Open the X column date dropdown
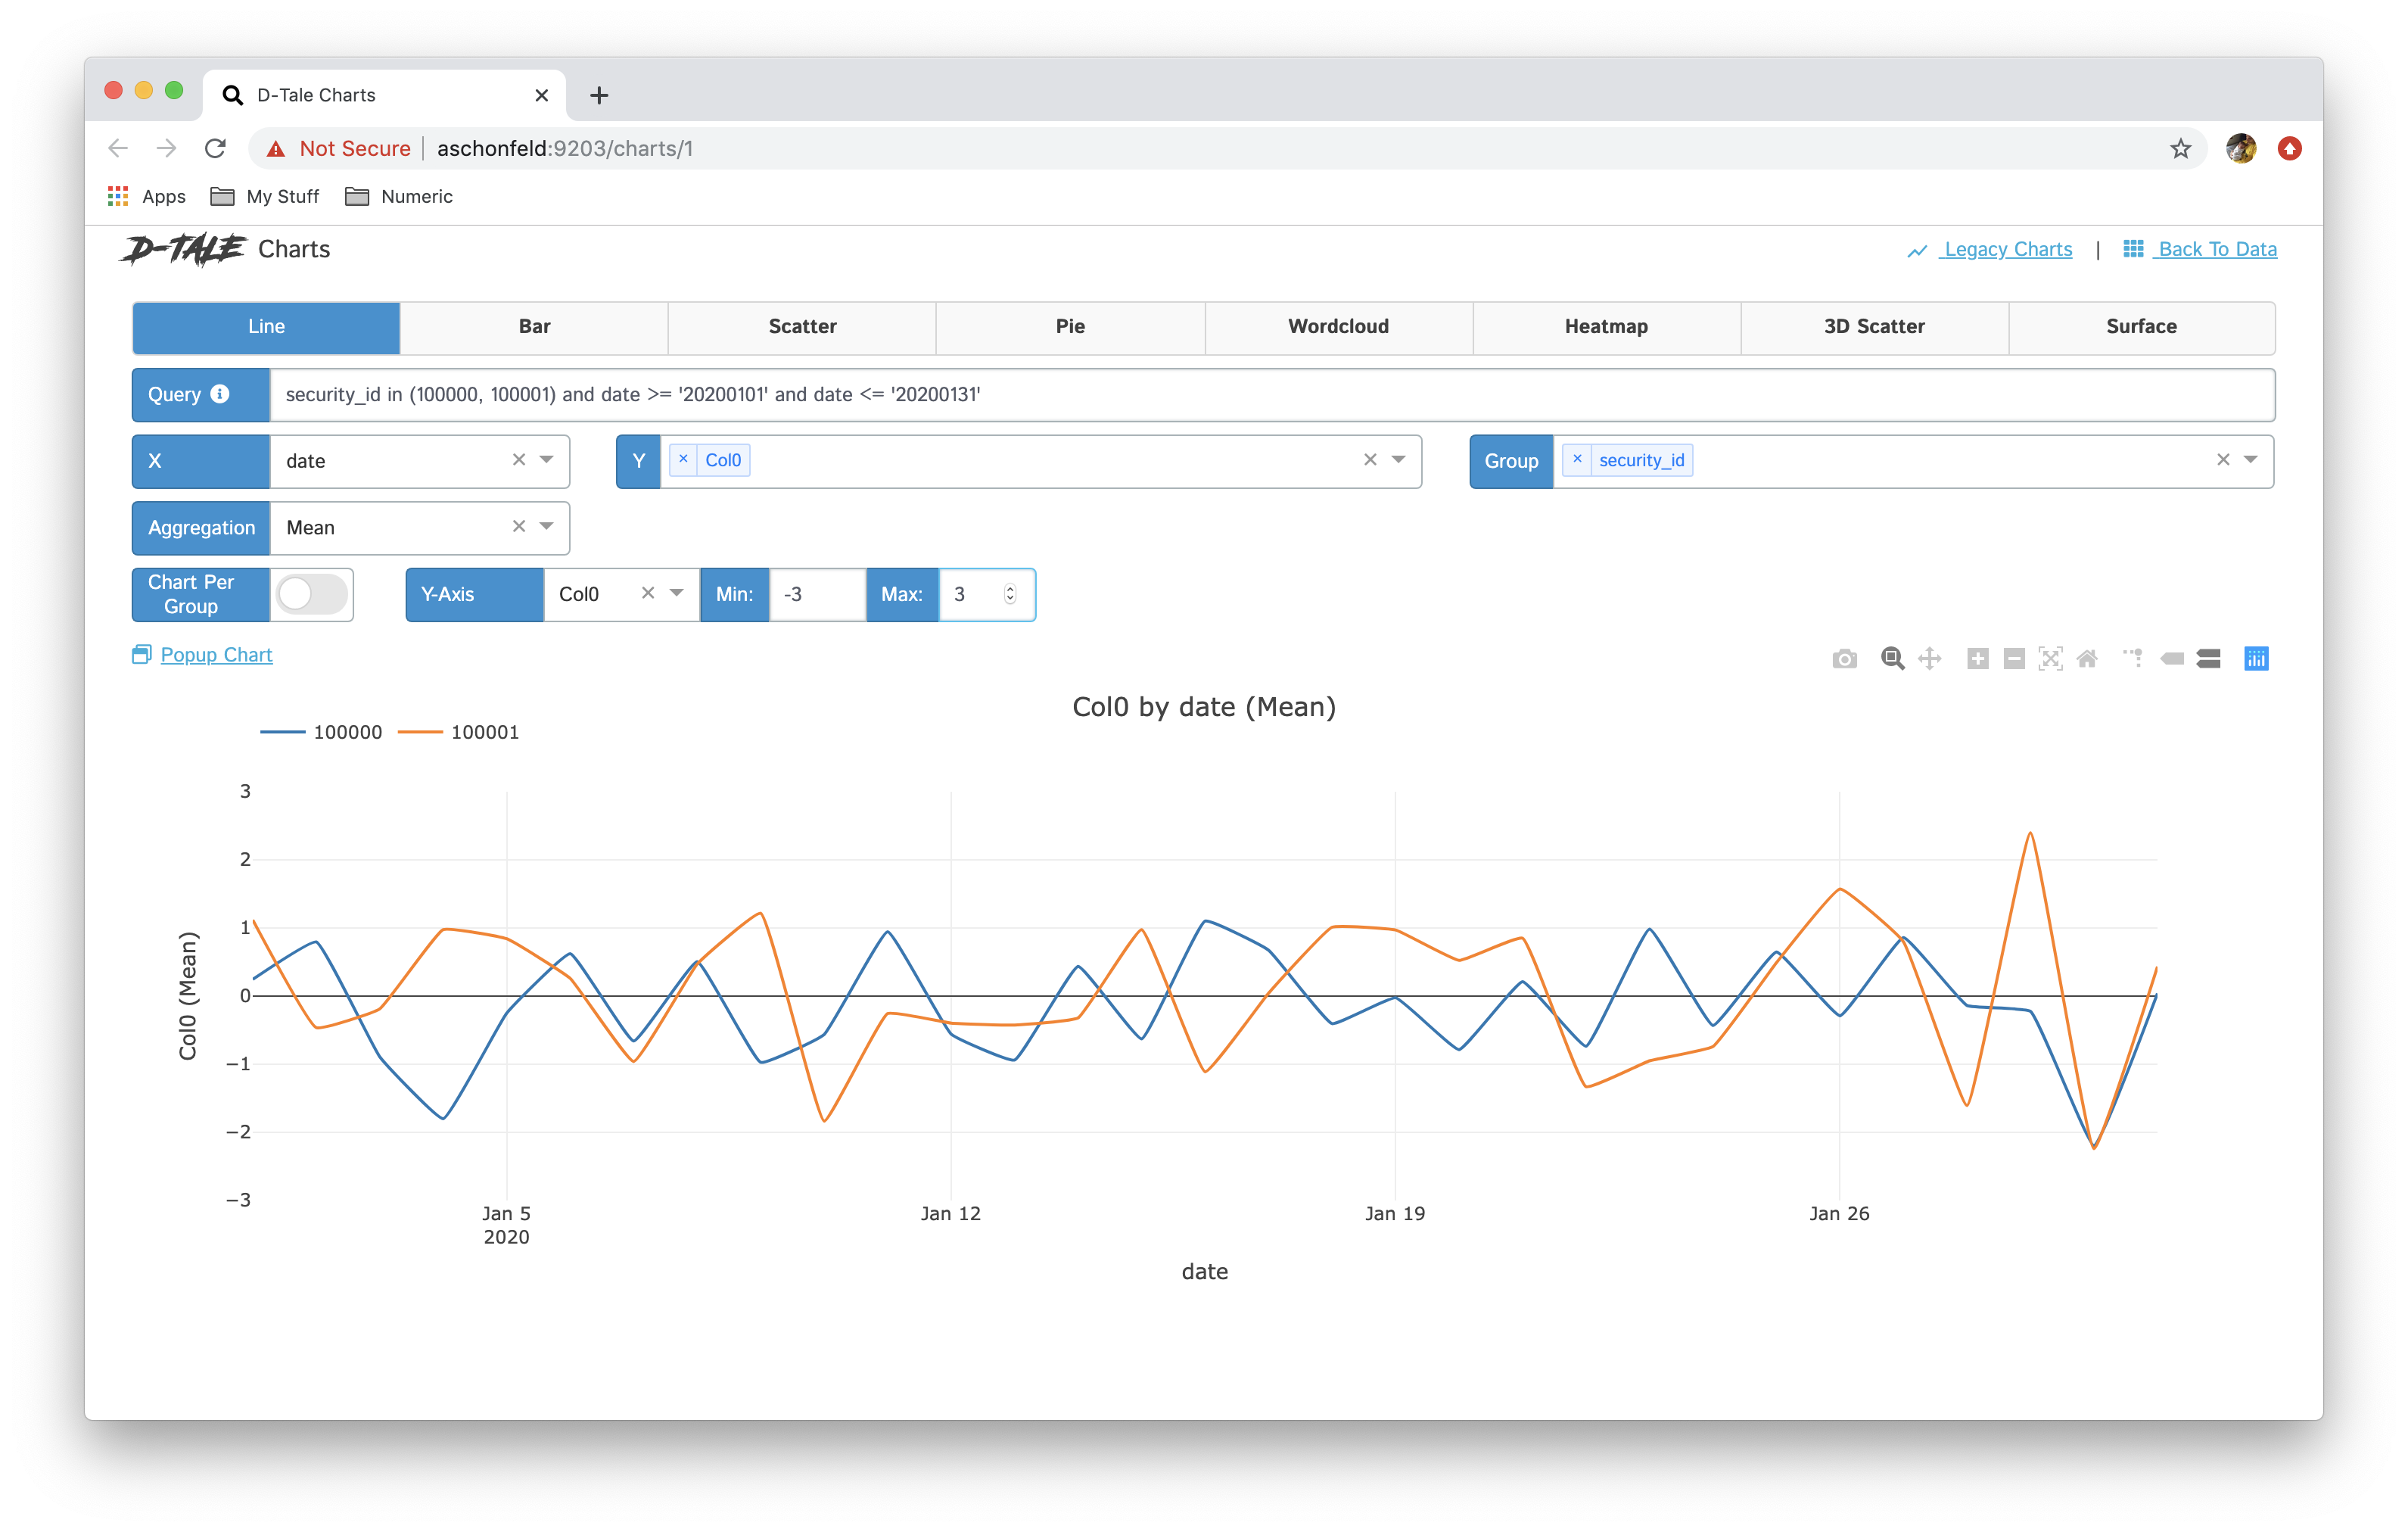This screenshot has height=1532, width=2408. 546,461
